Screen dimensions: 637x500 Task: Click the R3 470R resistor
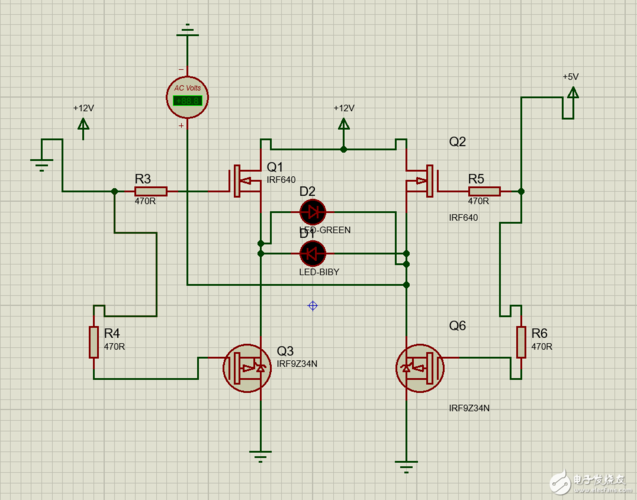(151, 191)
